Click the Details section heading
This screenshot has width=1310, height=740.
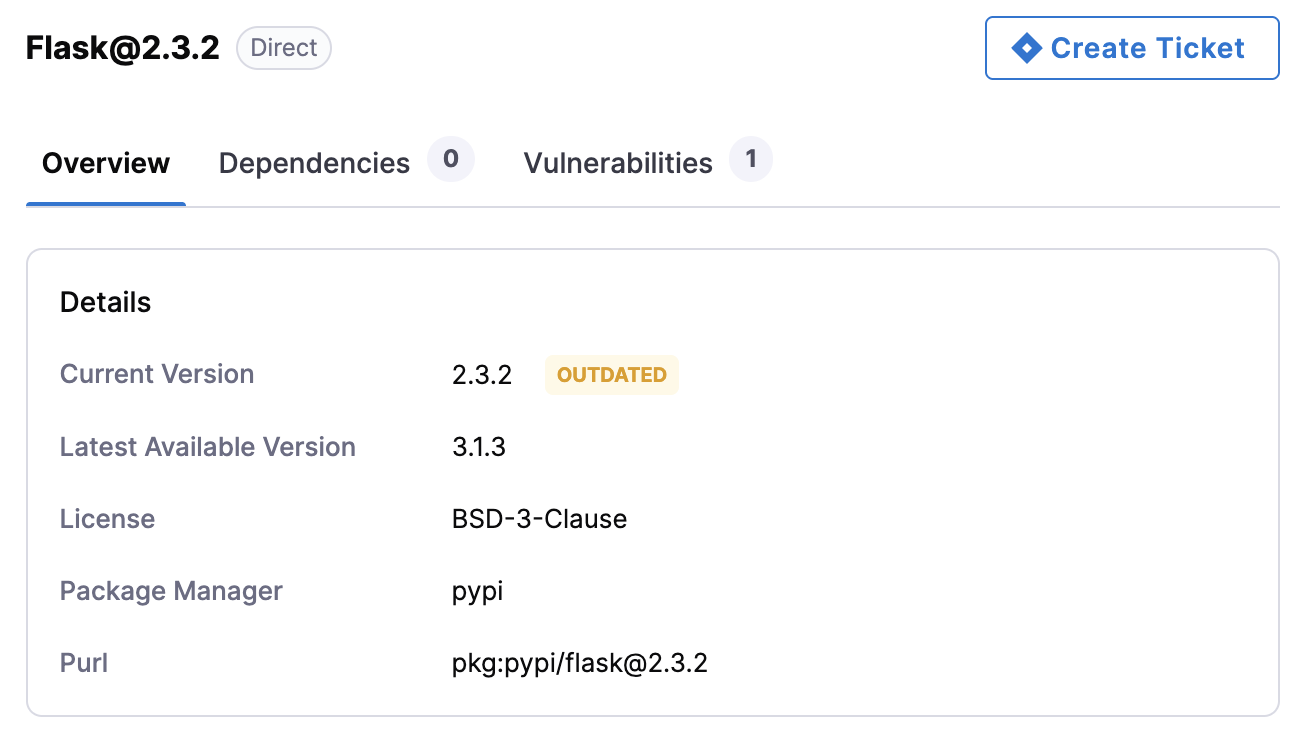tap(106, 302)
